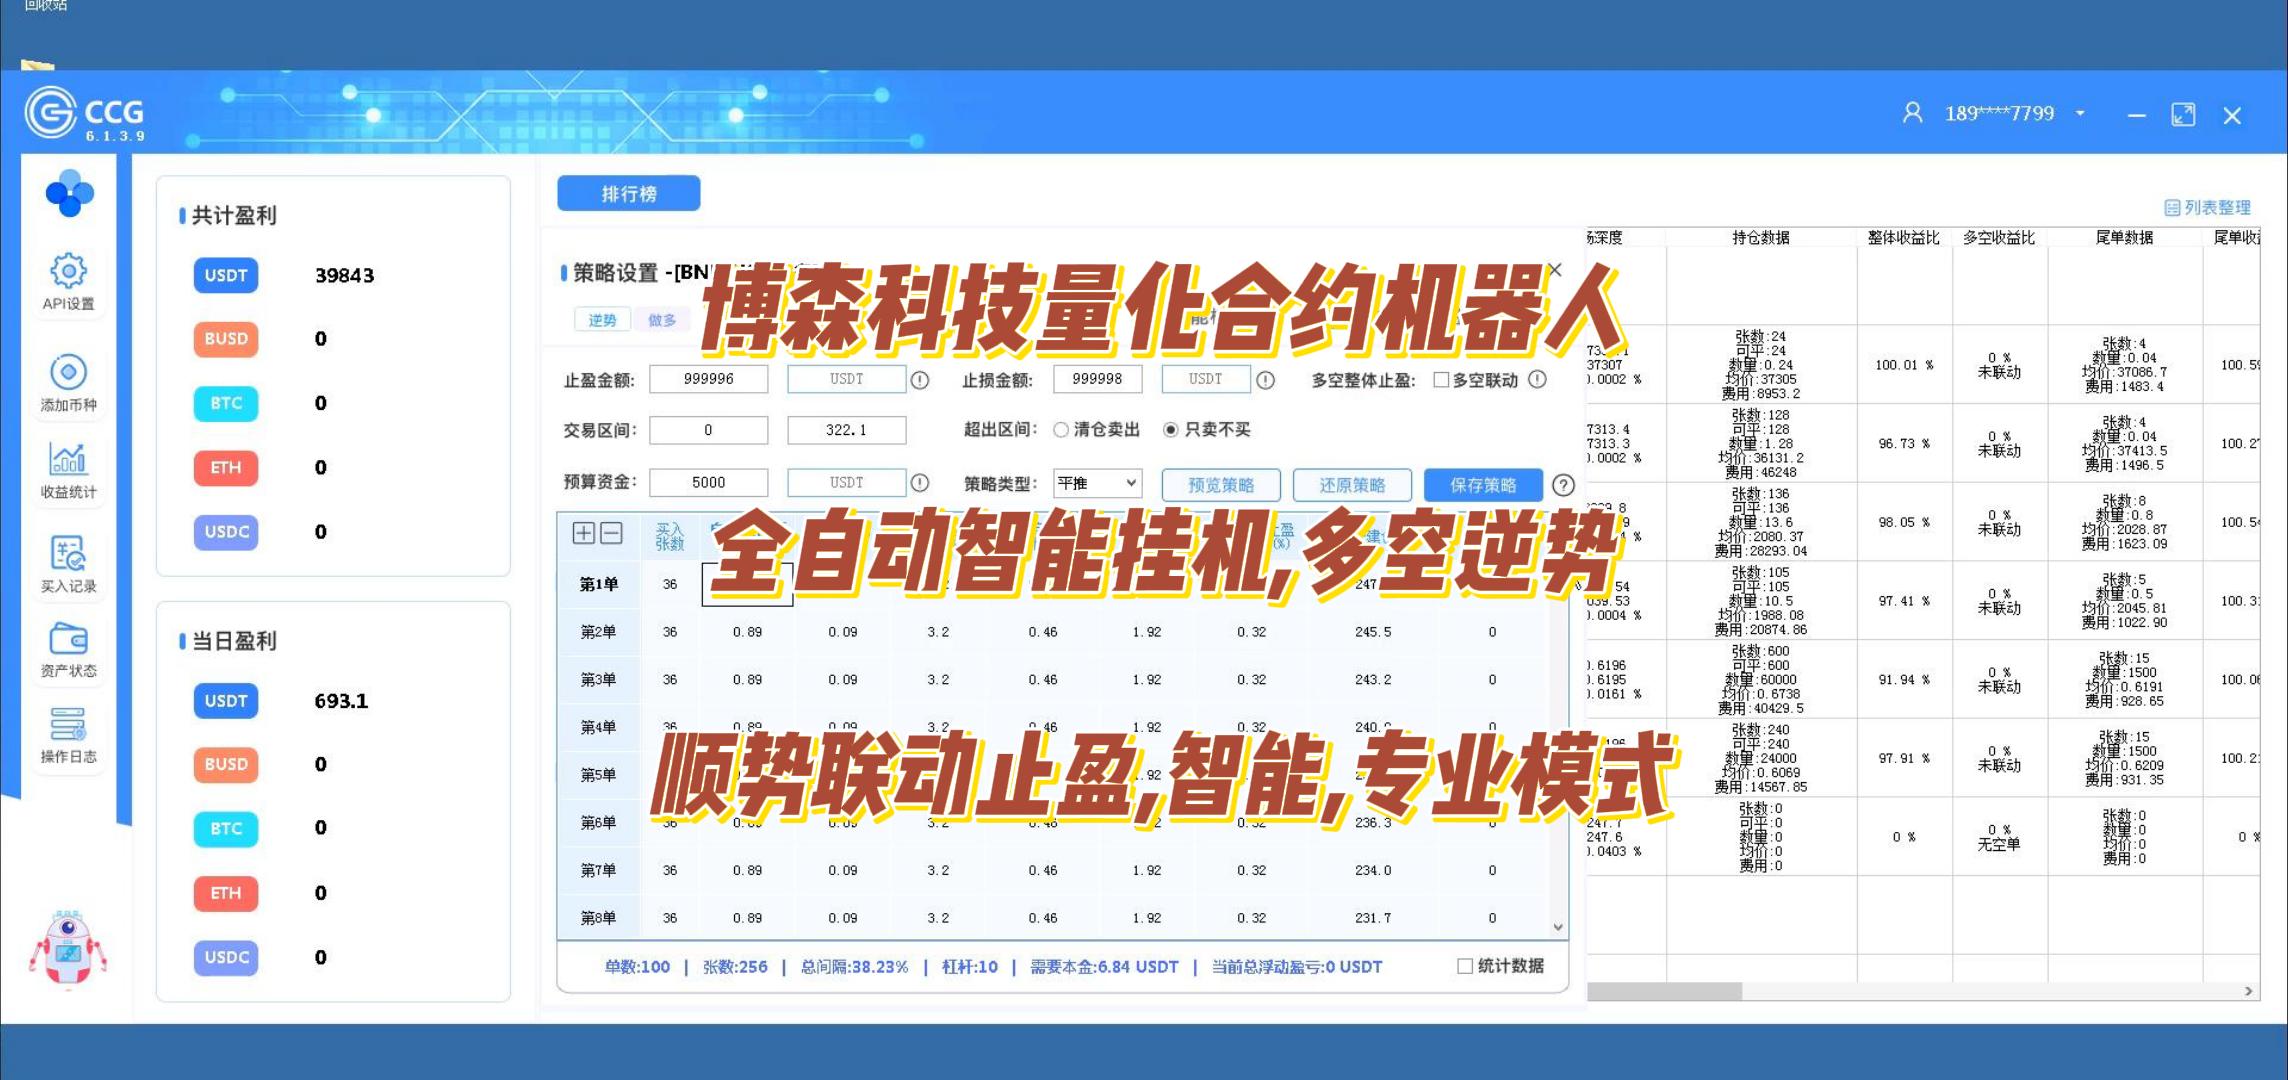Toggle the 统计数据 checkbox

[x=1465, y=966]
